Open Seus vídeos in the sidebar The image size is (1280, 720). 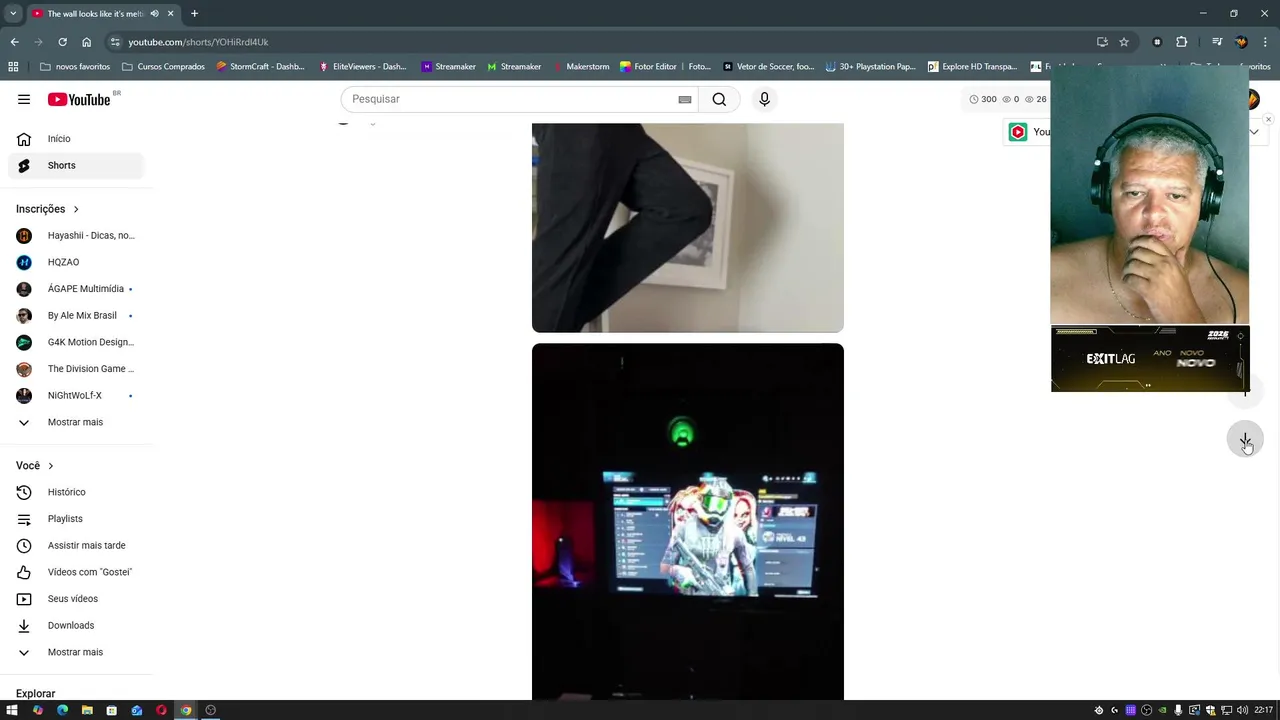tap(76, 599)
